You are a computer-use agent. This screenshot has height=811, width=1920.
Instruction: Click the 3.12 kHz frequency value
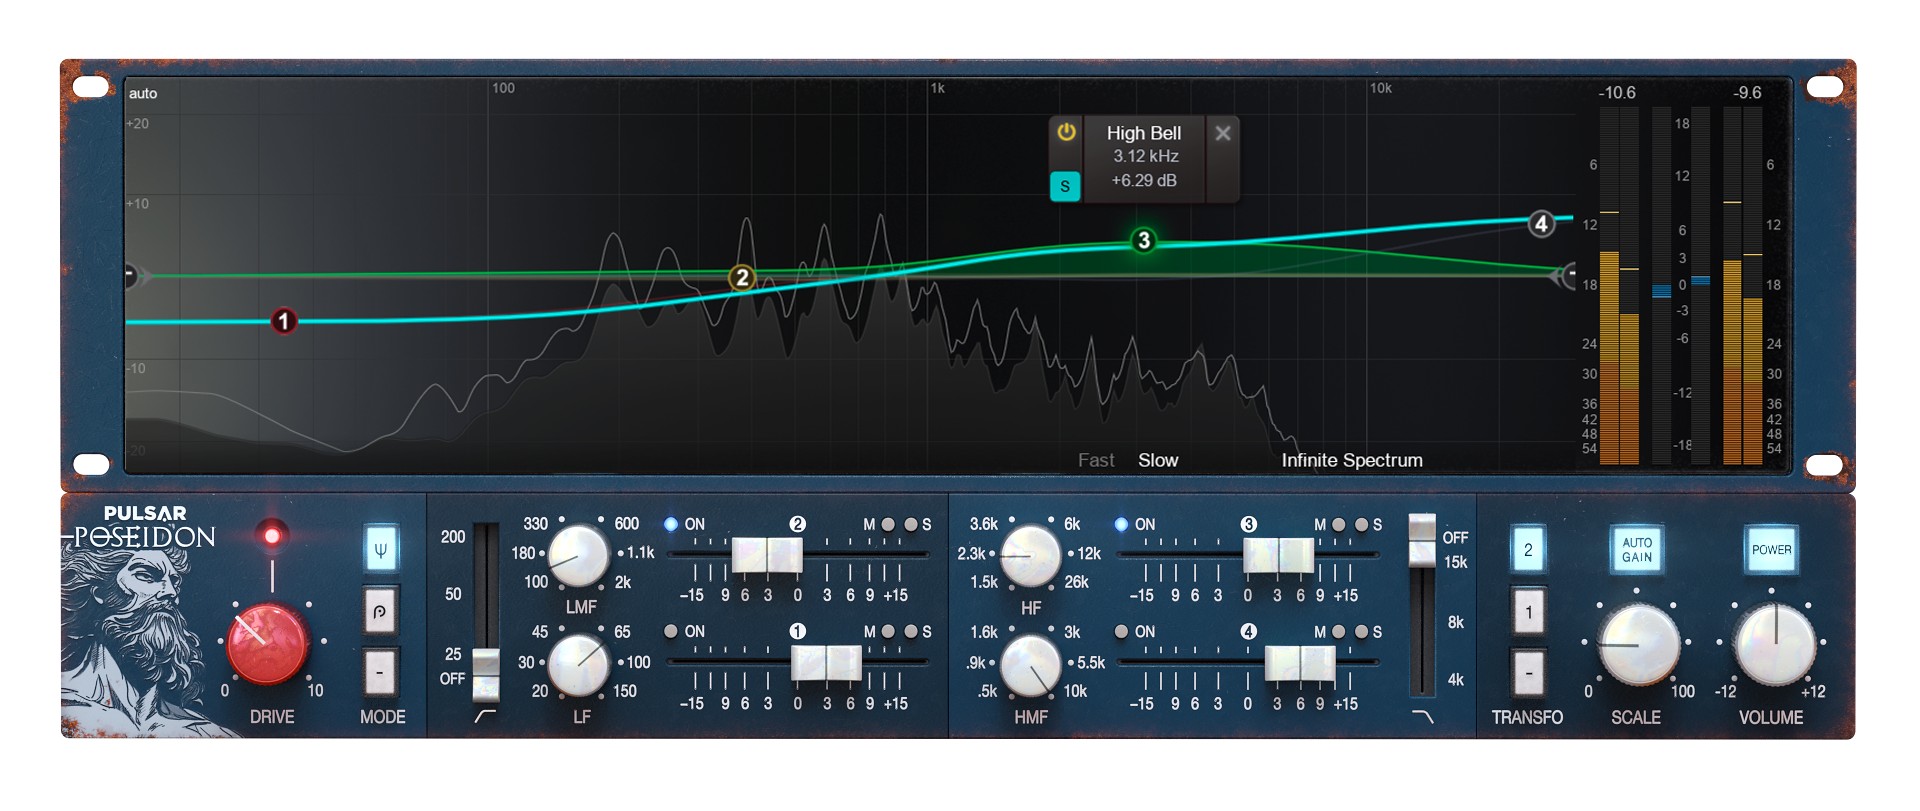(x=1146, y=156)
